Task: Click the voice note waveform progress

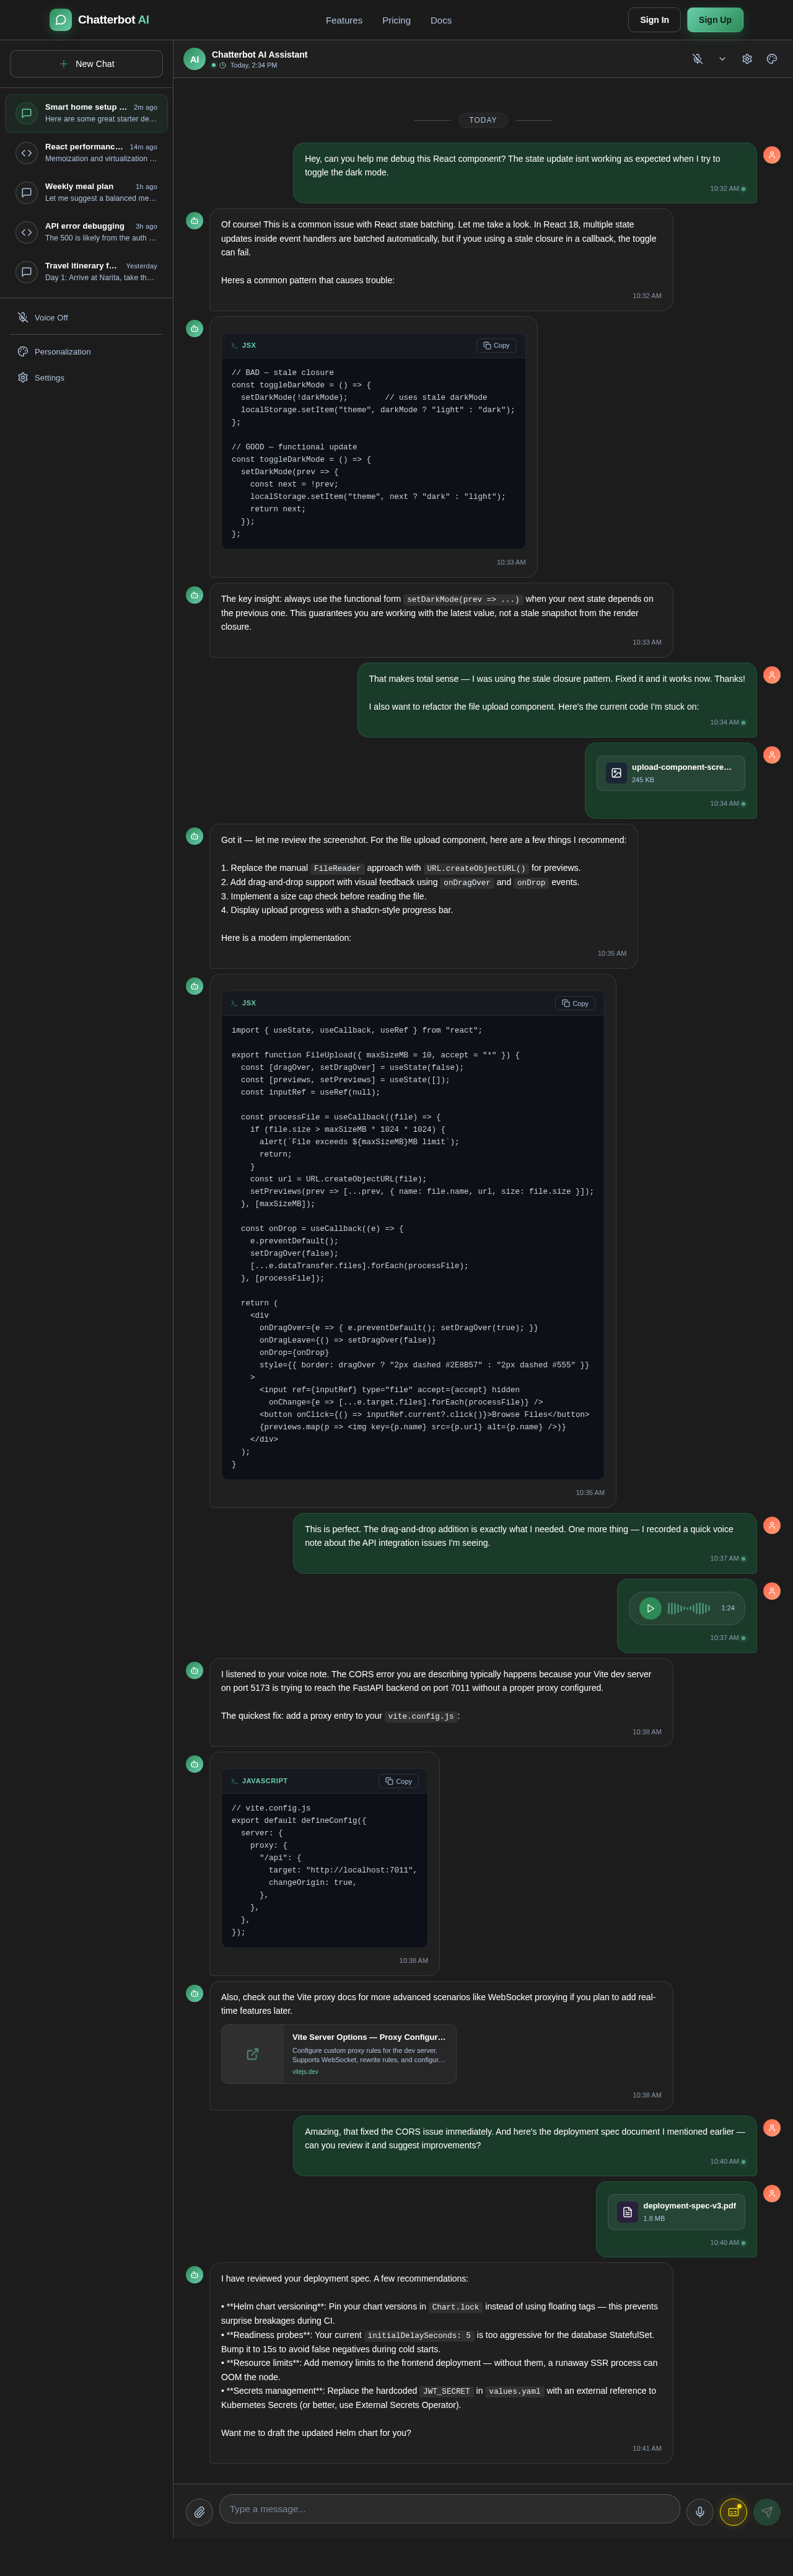Action: click(689, 1608)
